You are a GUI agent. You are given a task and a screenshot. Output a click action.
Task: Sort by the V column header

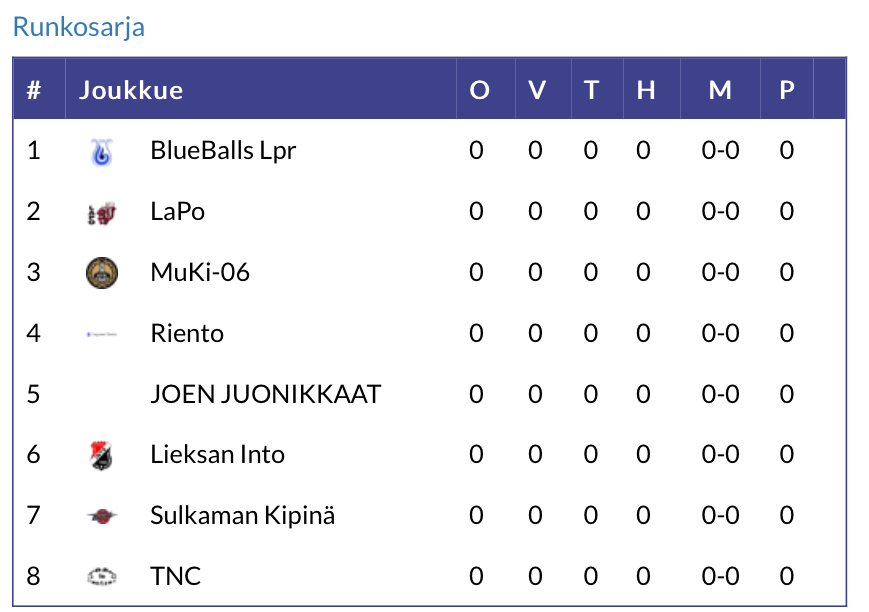(537, 90)
